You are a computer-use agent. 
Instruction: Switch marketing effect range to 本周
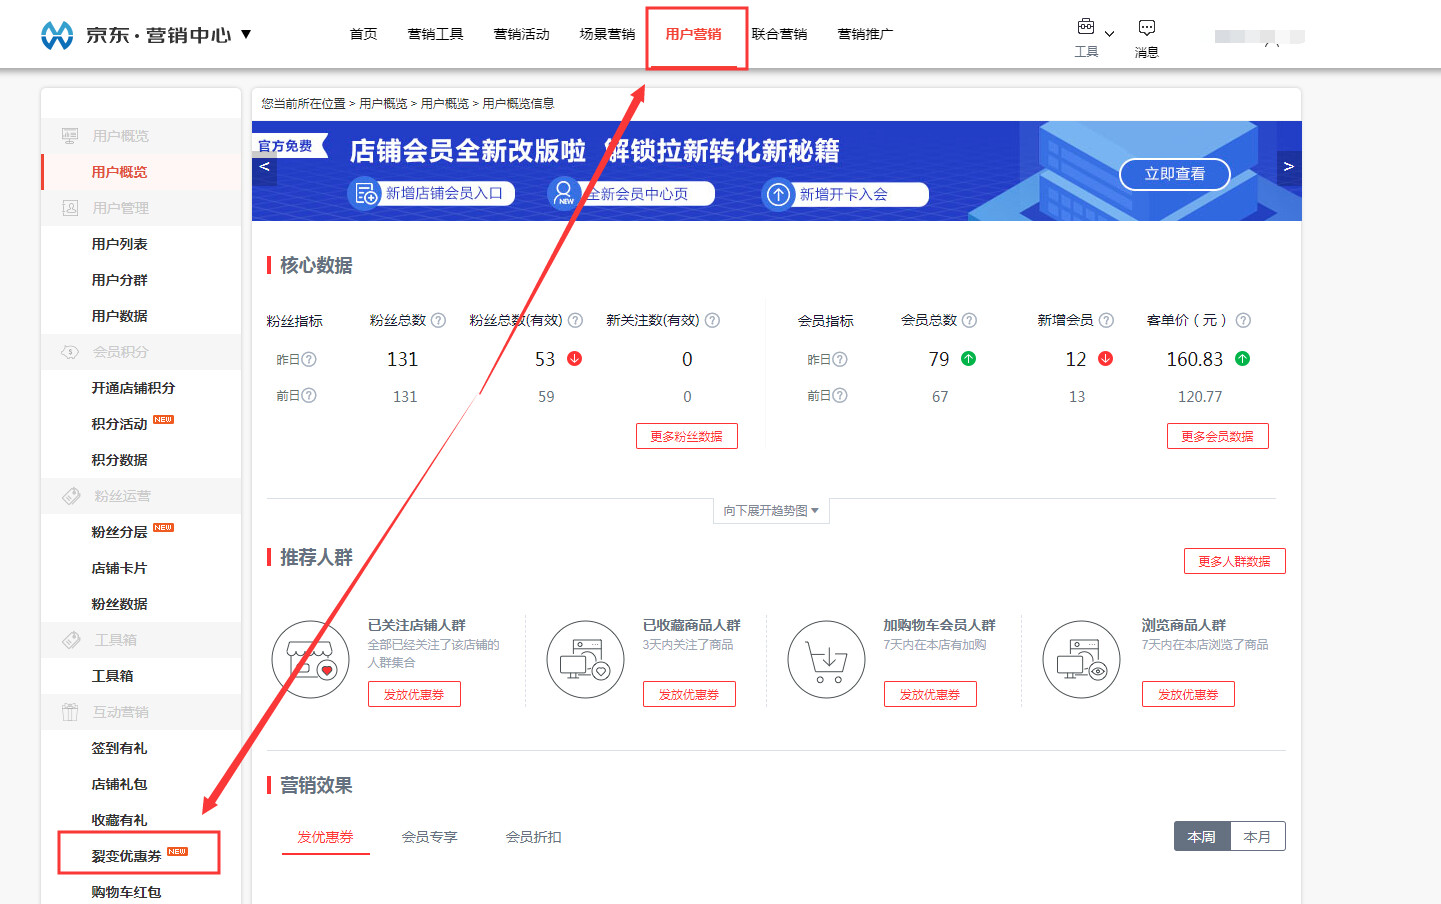(1202, 837)
